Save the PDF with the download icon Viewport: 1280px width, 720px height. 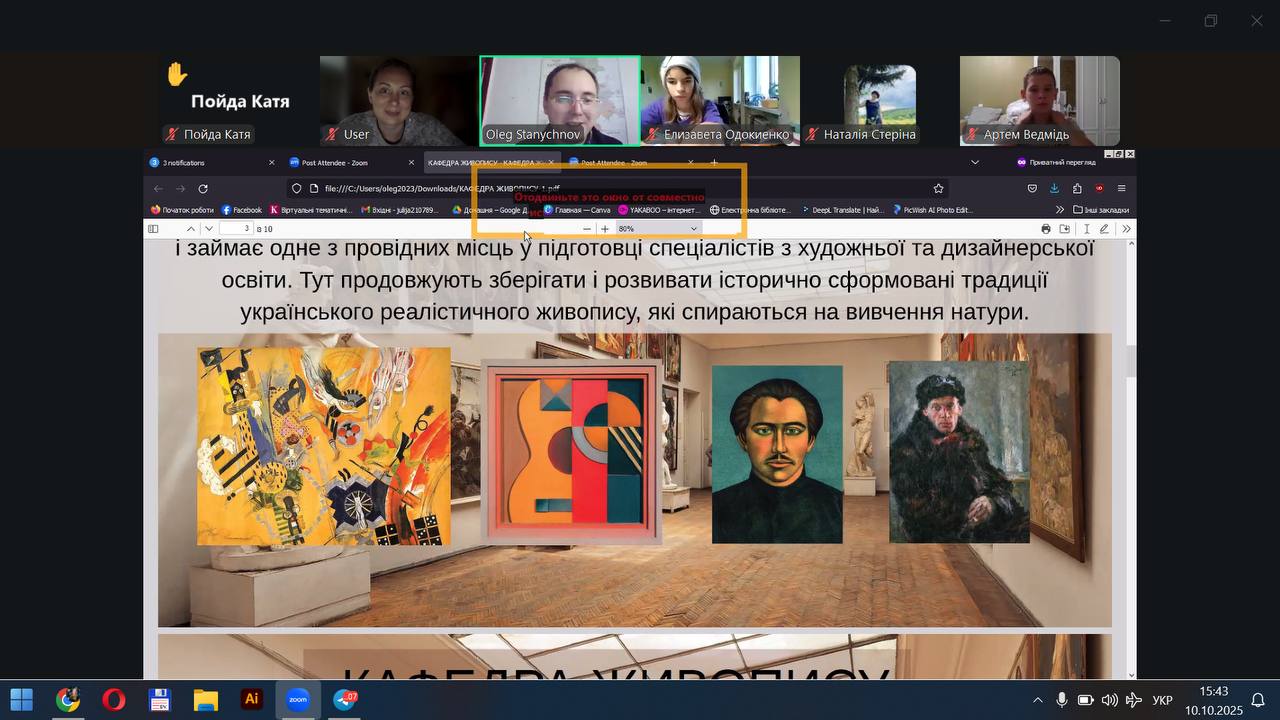coord(1065,229)
